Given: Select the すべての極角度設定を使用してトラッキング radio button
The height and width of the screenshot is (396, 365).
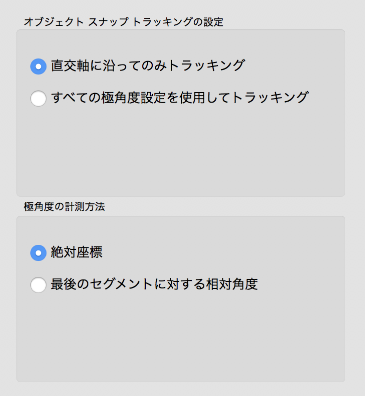Looking at the screenshot, I should tap(38, 98).
